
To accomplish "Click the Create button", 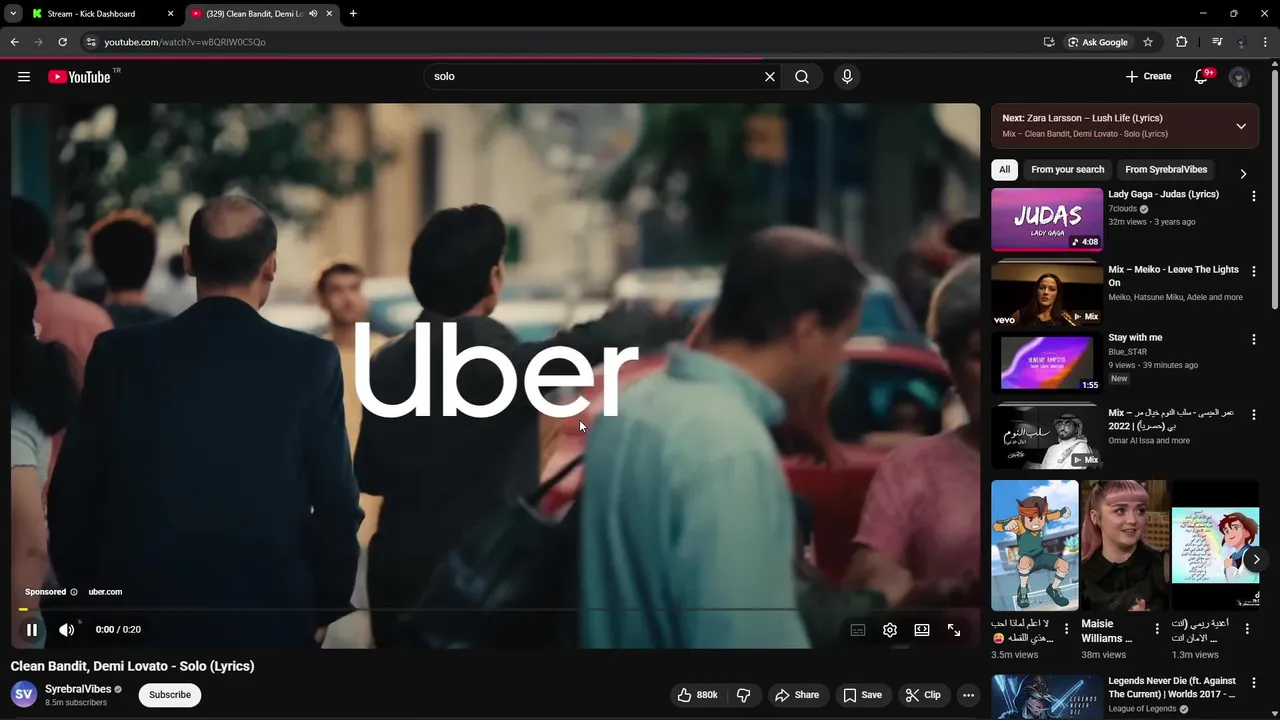I will tap(1148, 77).
